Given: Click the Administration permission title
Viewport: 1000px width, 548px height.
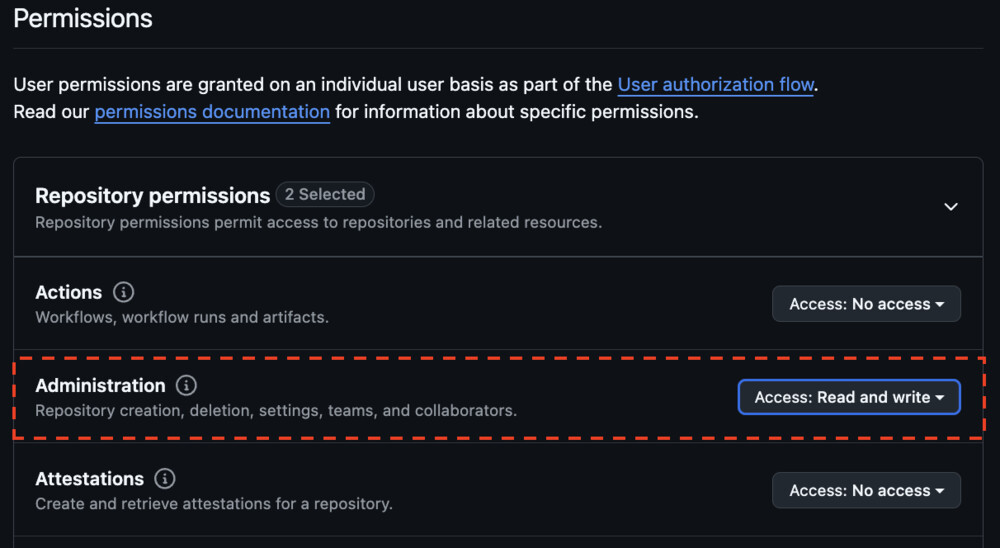Looking at the screenshot, I should pos(100,386).
